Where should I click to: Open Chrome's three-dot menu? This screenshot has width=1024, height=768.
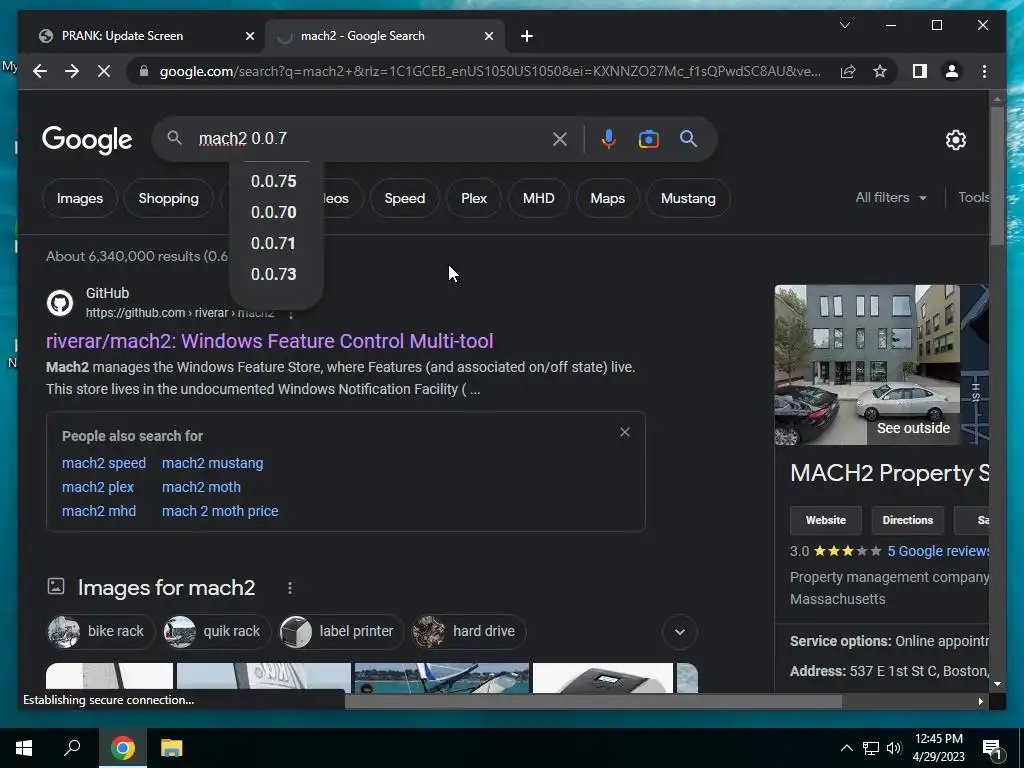984,71
